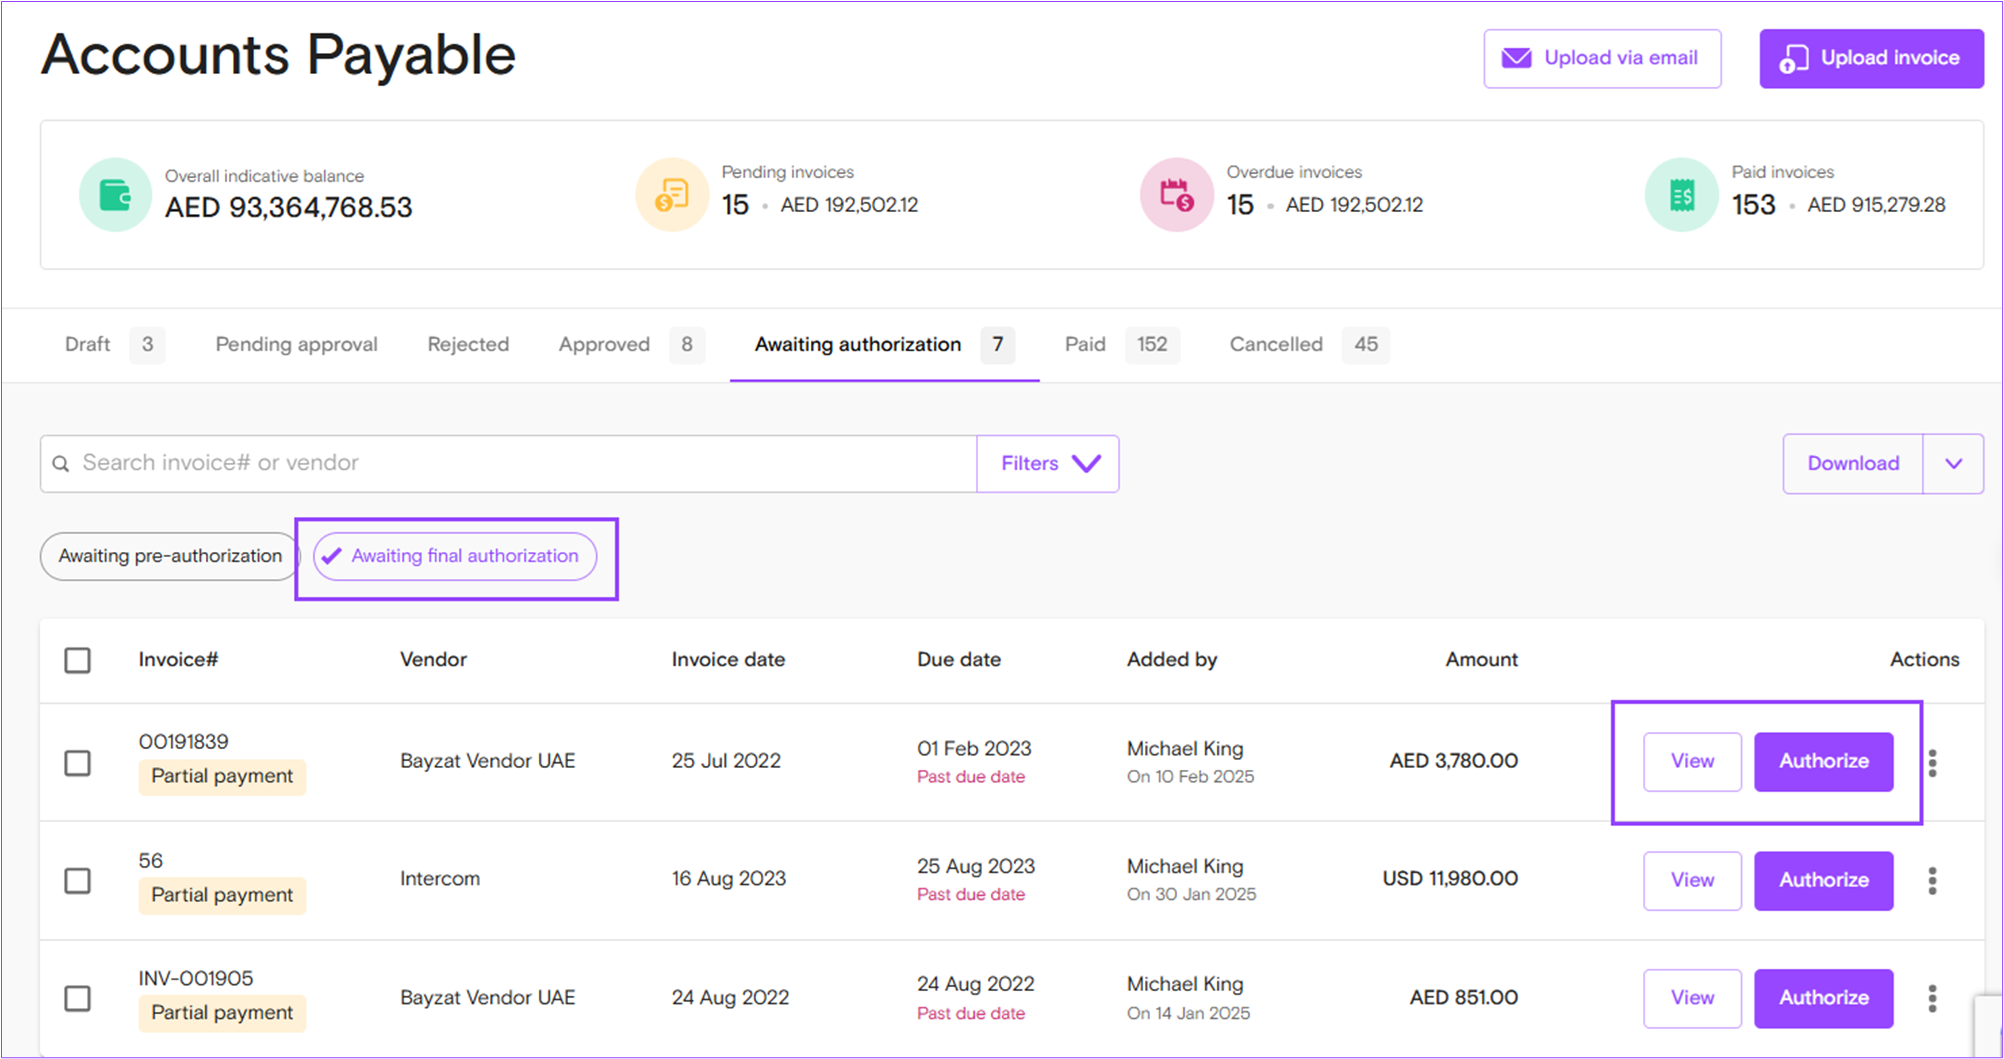Image resolution: width=2004 pixels, height=1059 pixels.
Task: Select the Awaiting pre-authorization chip
Action: [170, 556]
